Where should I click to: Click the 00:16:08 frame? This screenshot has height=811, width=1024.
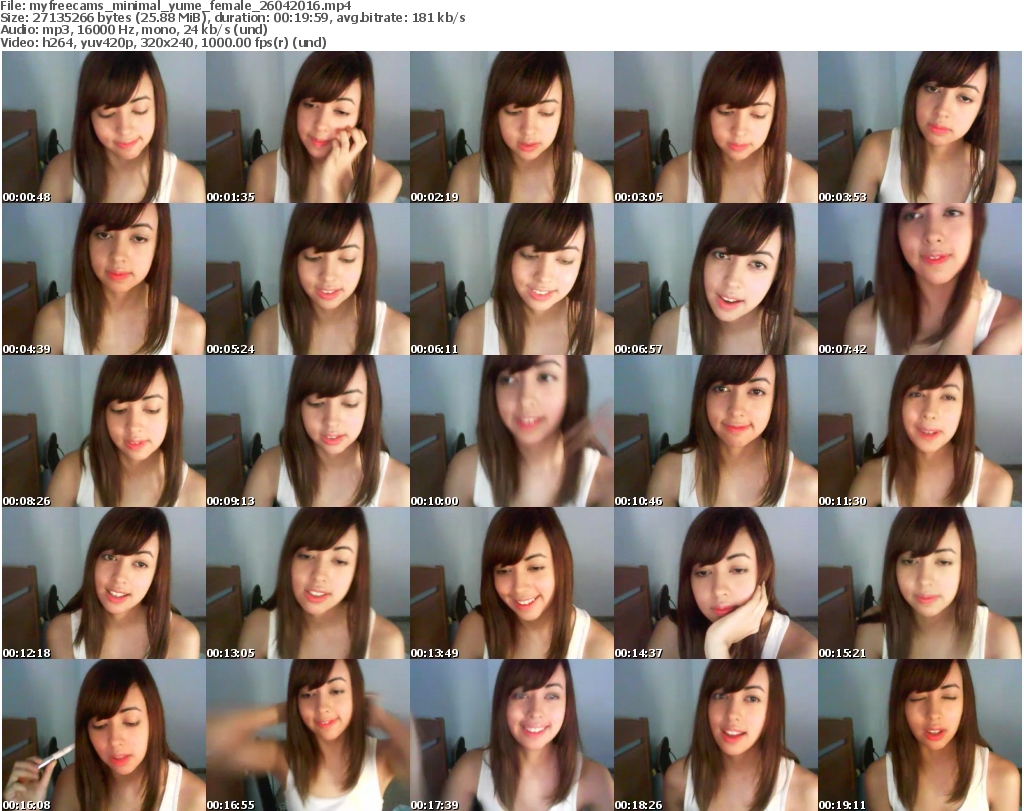104,735
